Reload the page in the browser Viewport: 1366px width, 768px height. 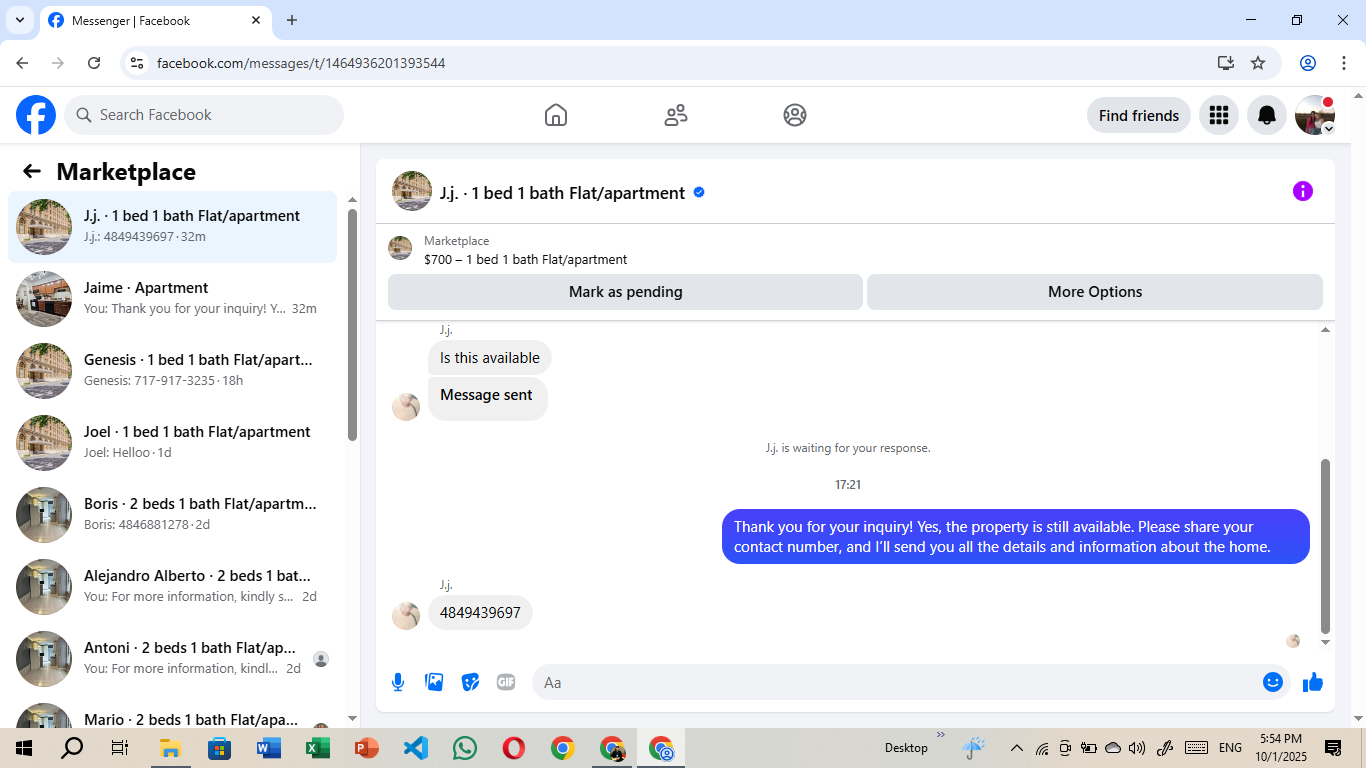pos(94,63)
